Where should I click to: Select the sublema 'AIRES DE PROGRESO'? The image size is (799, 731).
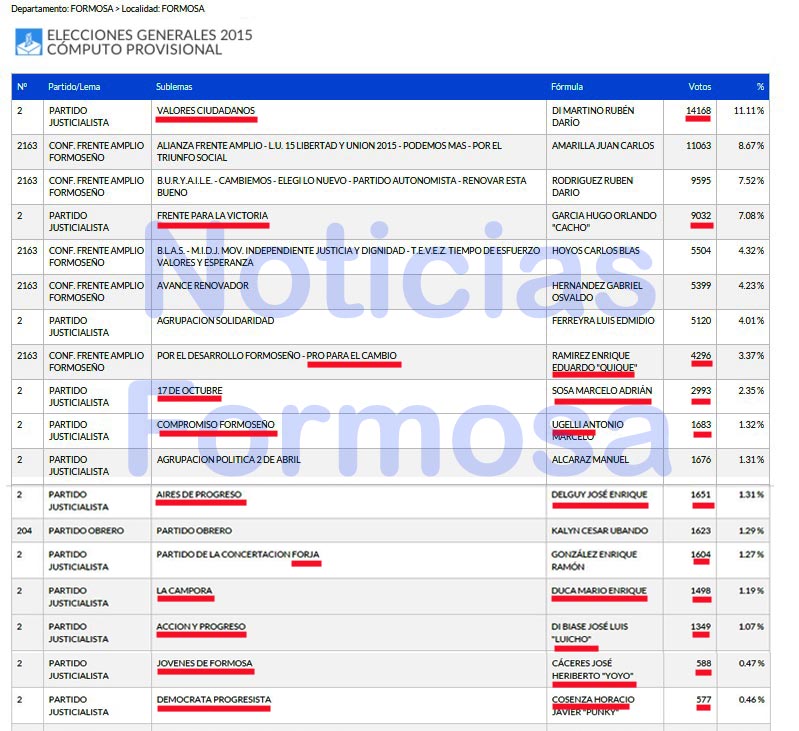(x=199, y=495)
